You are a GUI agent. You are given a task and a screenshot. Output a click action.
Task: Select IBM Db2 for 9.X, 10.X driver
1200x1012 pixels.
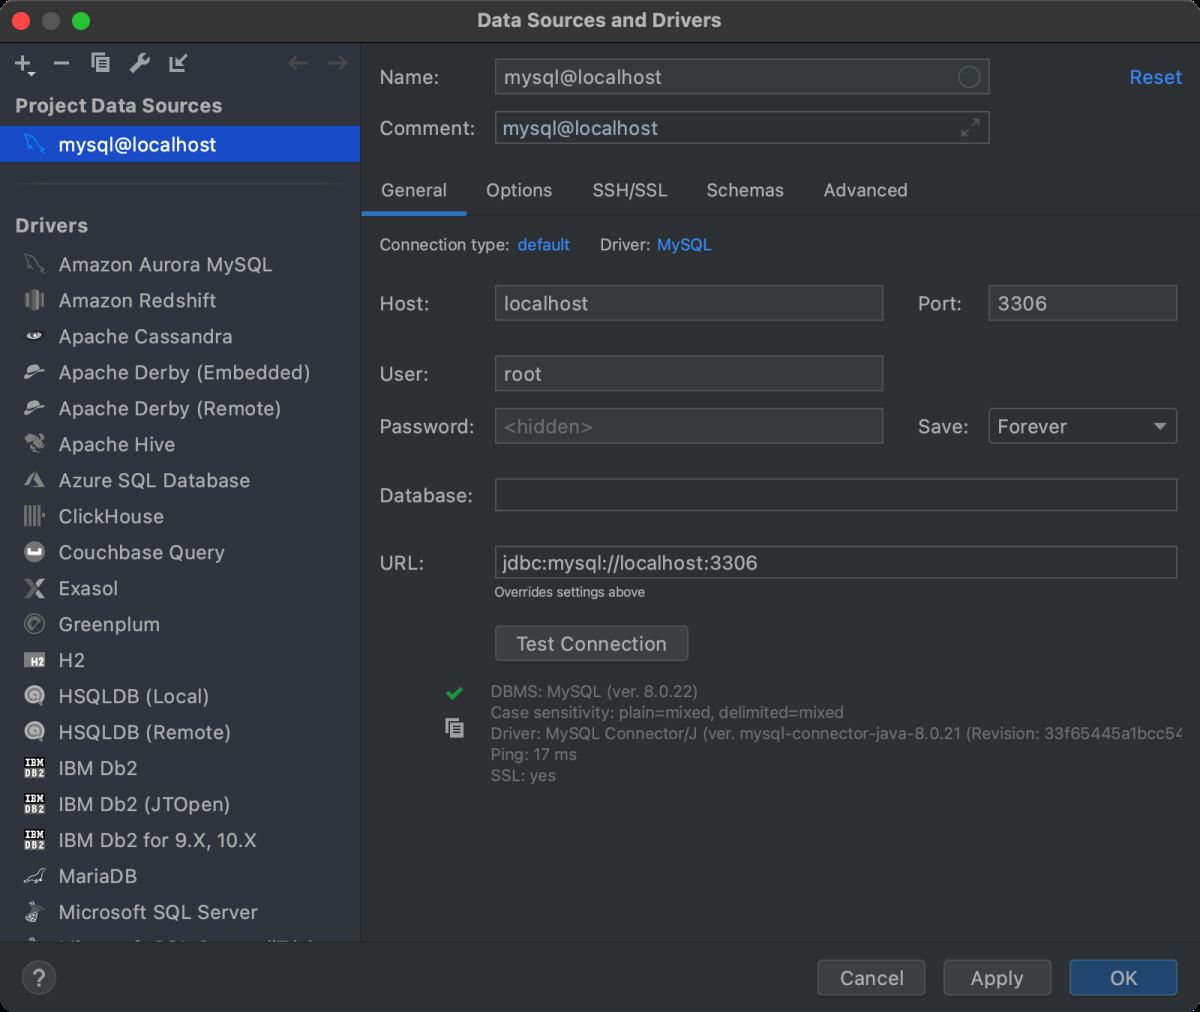click(x=180, y=840)
